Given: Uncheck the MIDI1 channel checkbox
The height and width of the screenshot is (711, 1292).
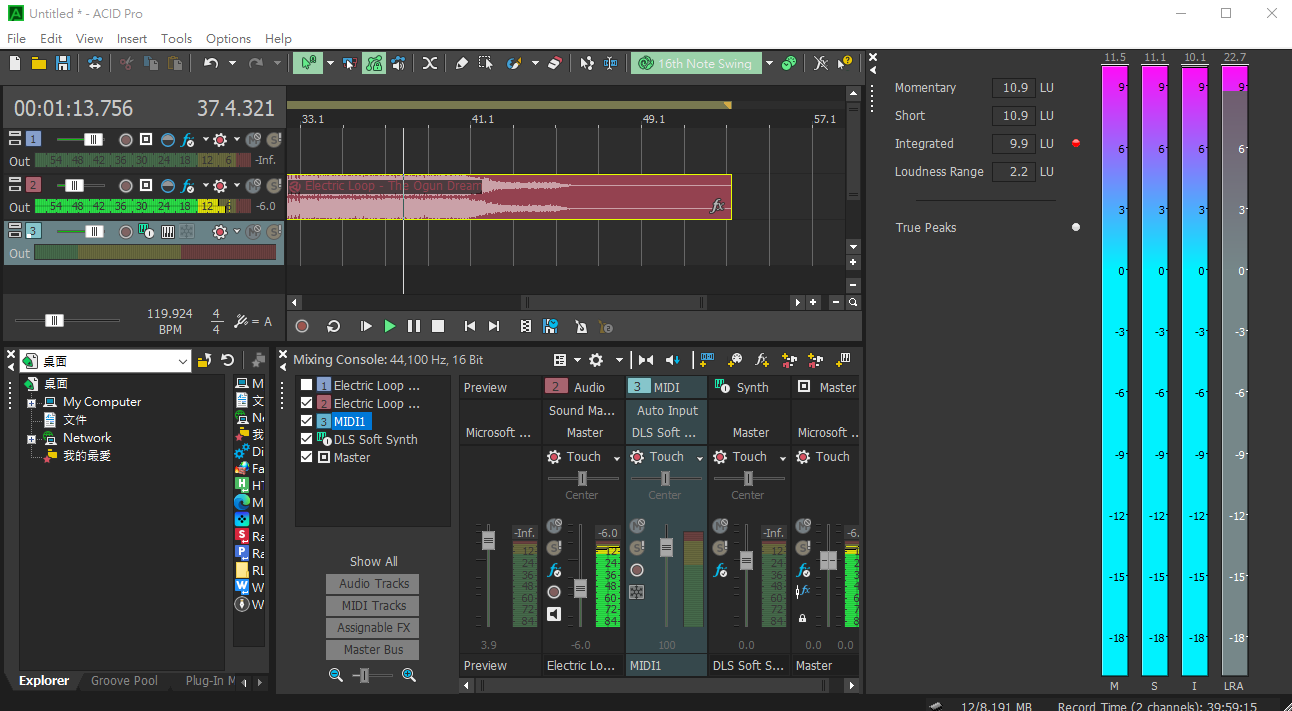Looking at the screenshot, I should (307, 421).
